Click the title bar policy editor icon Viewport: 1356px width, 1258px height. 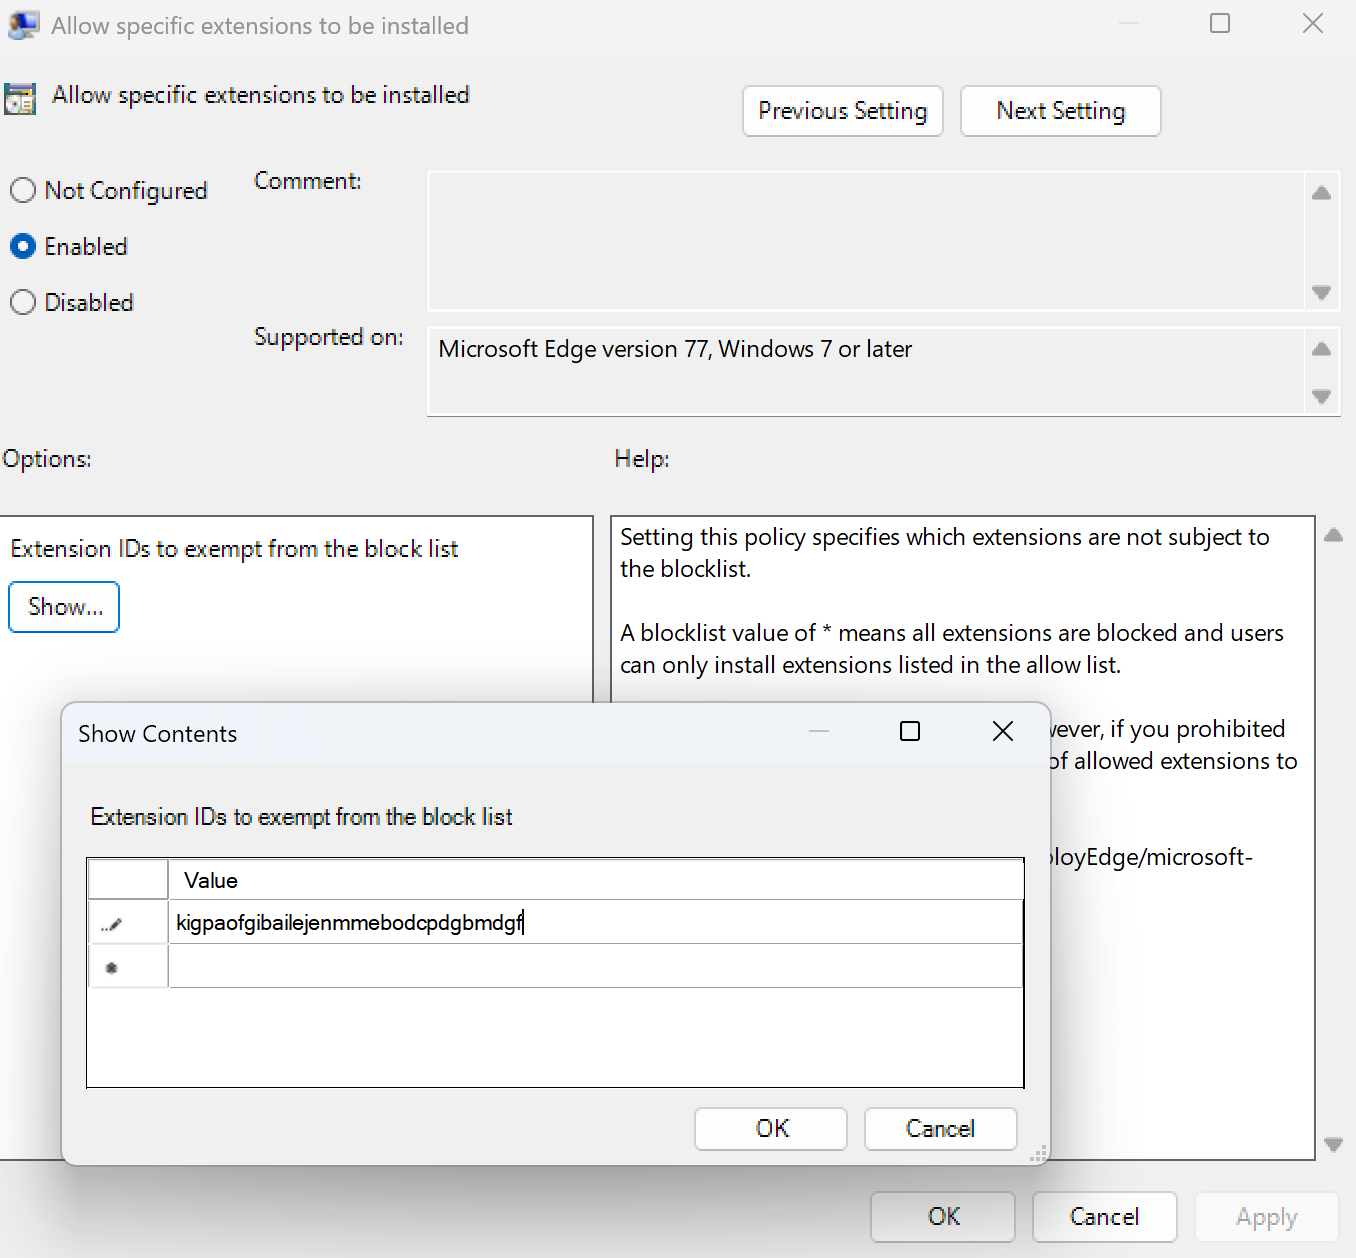(x=23, y=25)
